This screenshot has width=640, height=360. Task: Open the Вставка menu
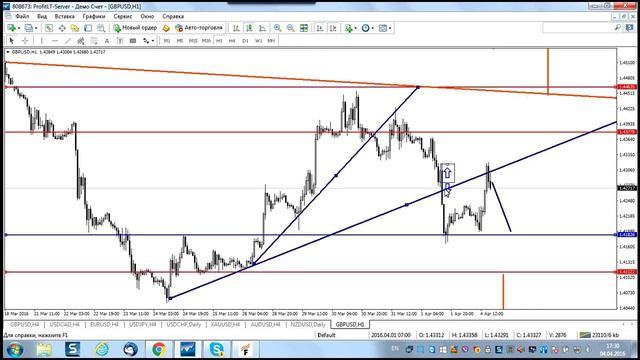[x=64, y=16]
